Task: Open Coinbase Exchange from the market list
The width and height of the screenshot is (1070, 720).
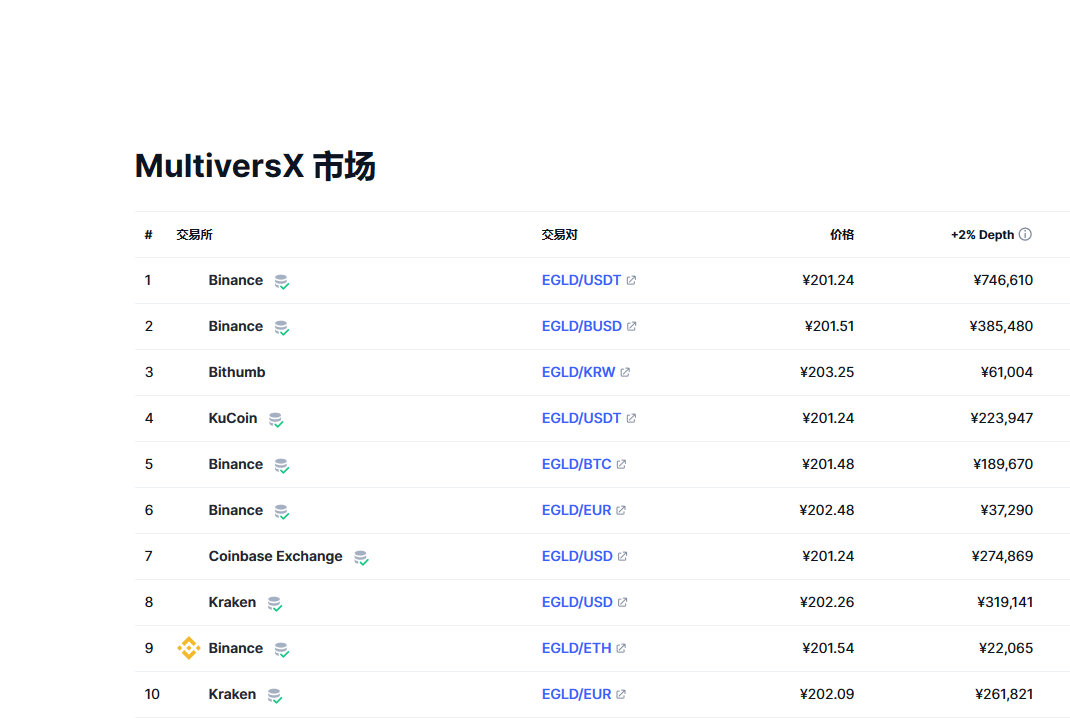Action: pyautogui.click(x=275, y=556)
